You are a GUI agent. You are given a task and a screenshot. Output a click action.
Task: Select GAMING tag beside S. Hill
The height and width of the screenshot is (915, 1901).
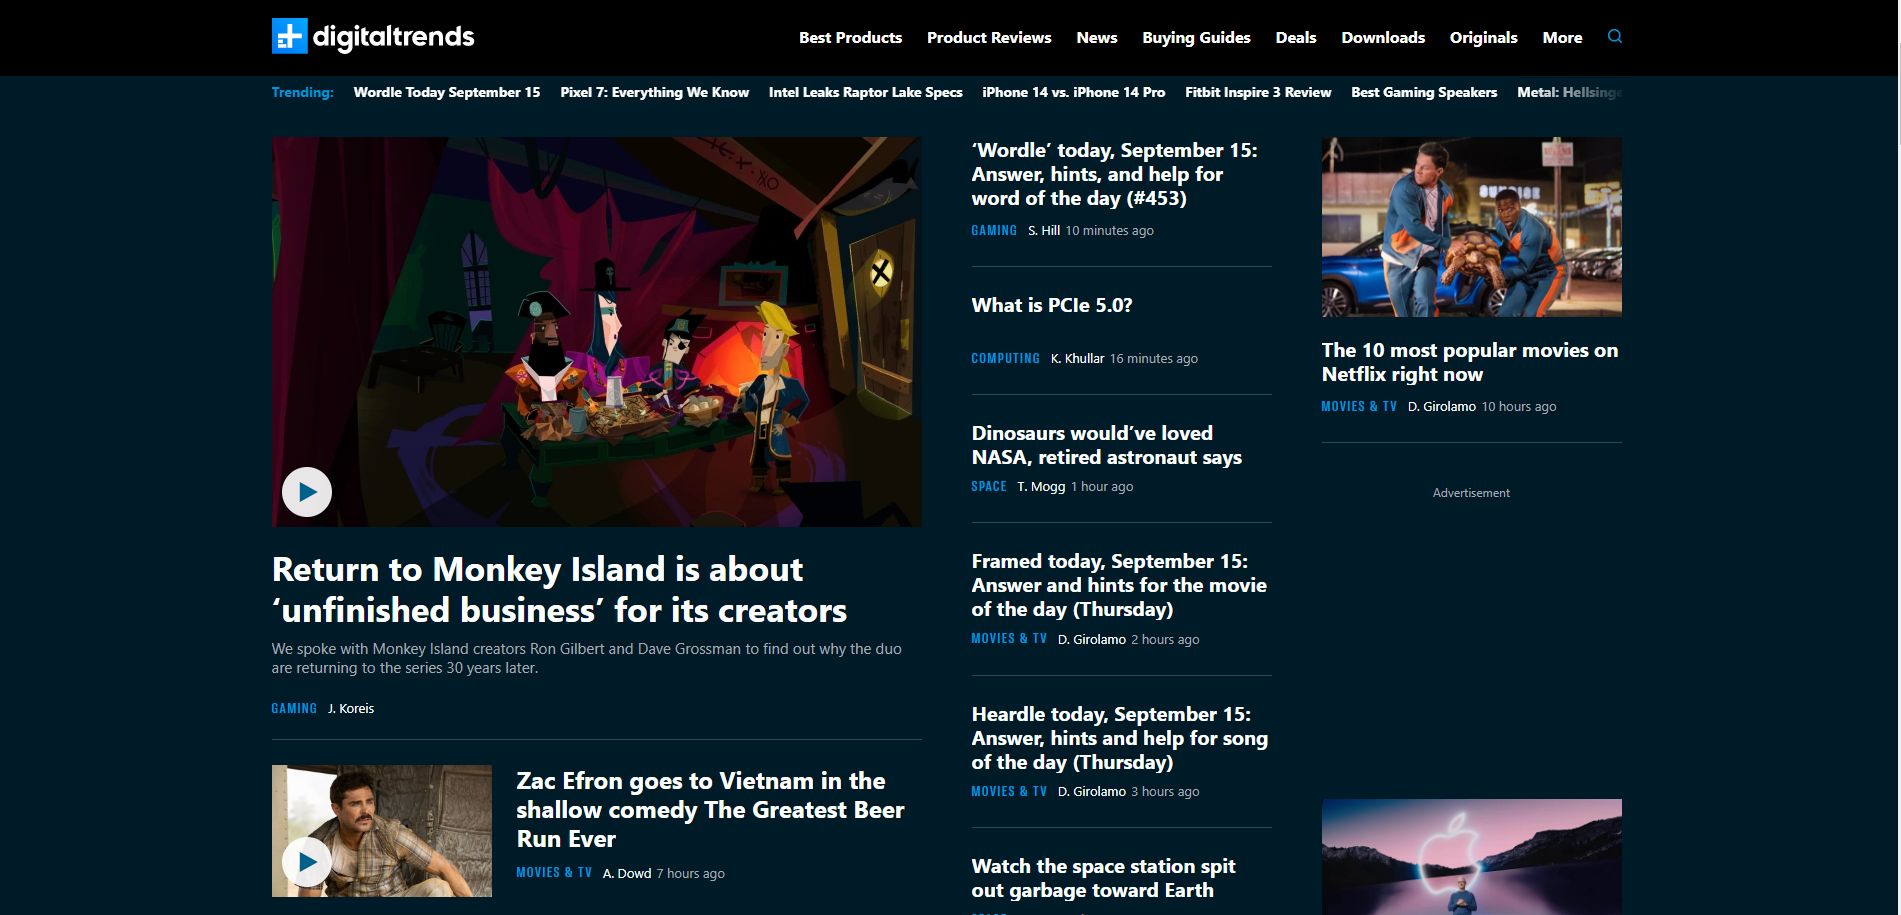coord(994,230)
